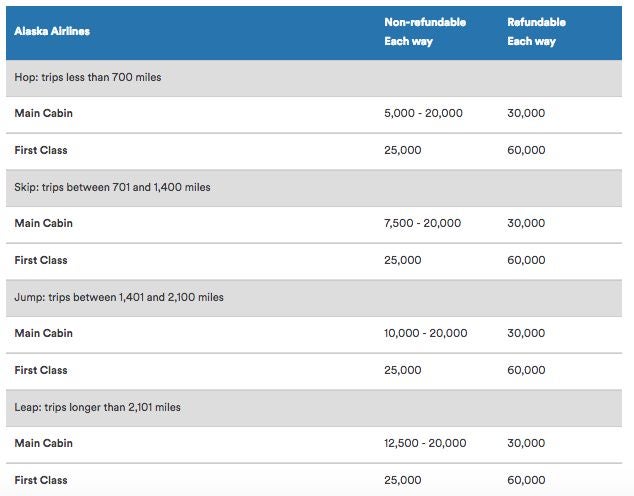Click the Refundable Each way column header
The image size is (634, 496).
536,32
